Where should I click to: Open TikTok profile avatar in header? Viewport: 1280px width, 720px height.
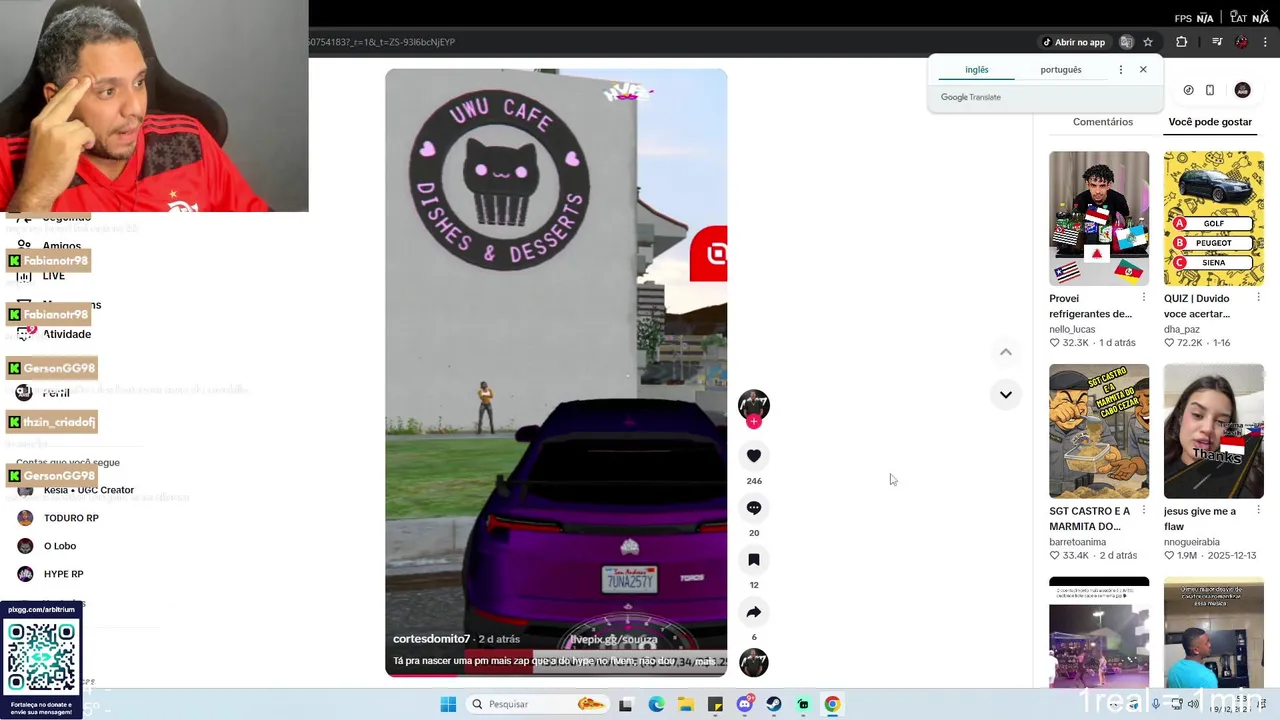point(1243,90)
